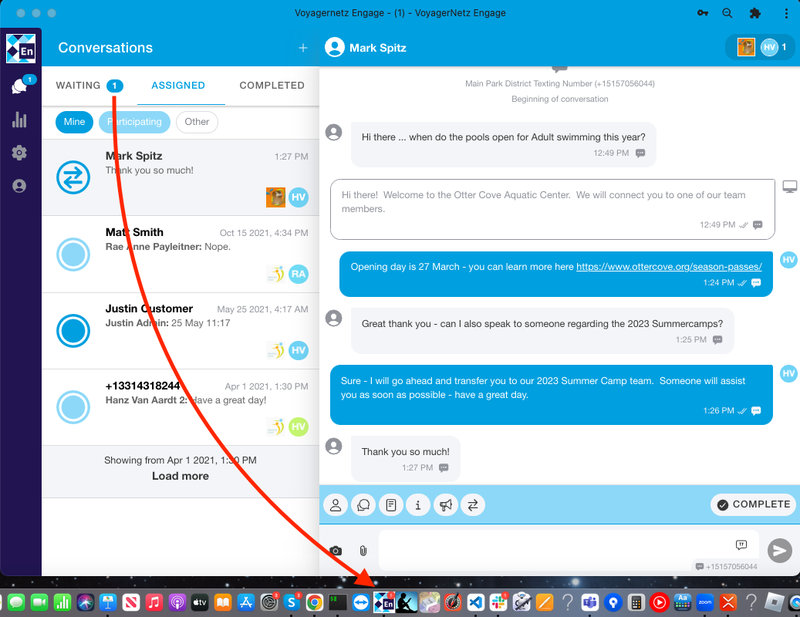Switch to the WAITING tab
800x617 pixels.
tap(89, 86)
